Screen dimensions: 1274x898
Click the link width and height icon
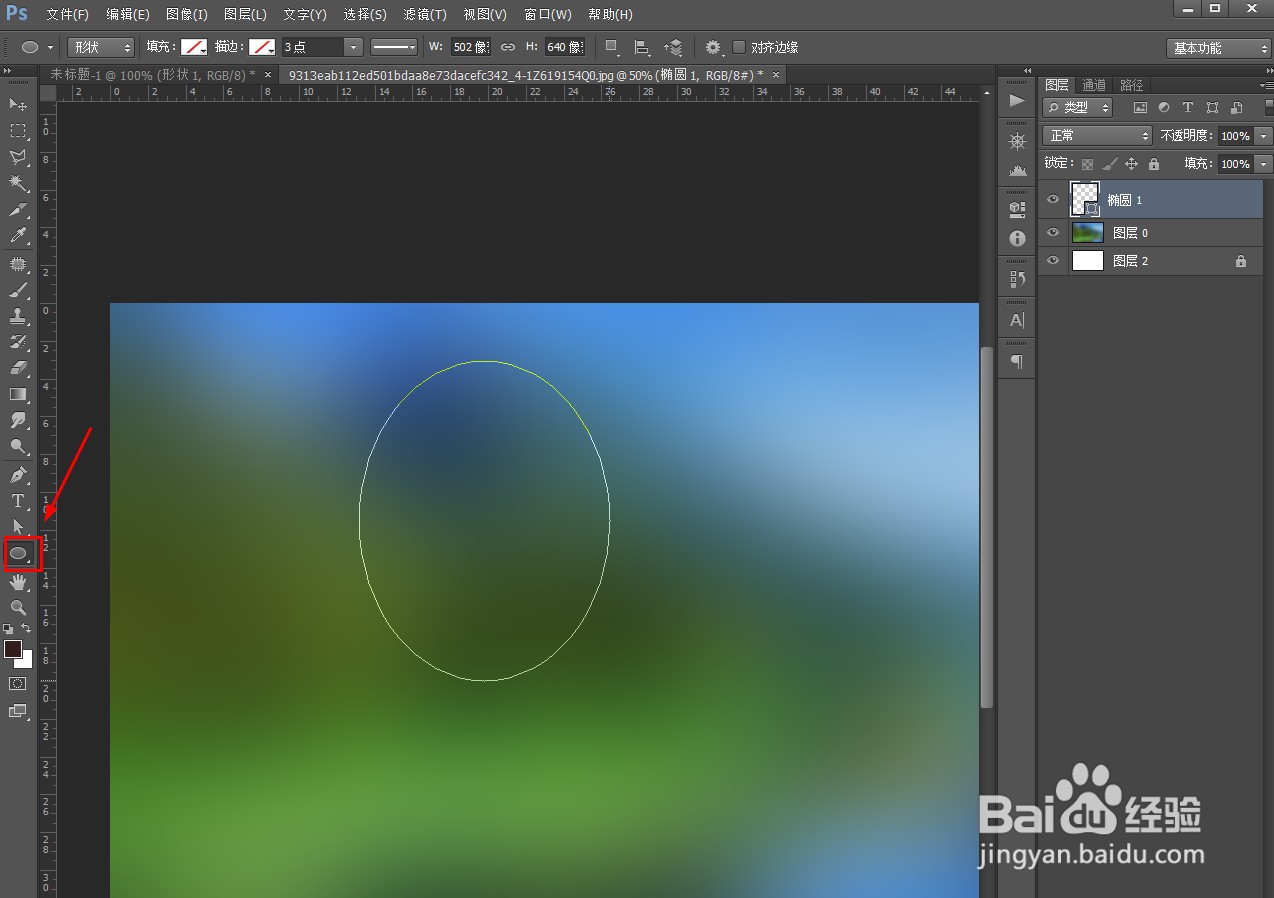pyautogui.click(x=507, y=47)
